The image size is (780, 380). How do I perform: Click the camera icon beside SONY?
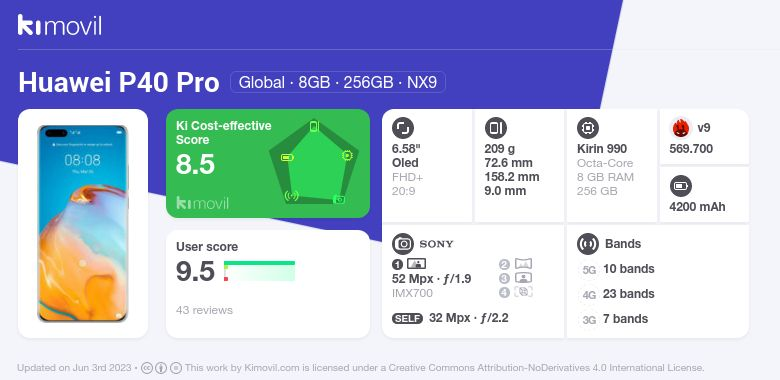tap(403, 244)
